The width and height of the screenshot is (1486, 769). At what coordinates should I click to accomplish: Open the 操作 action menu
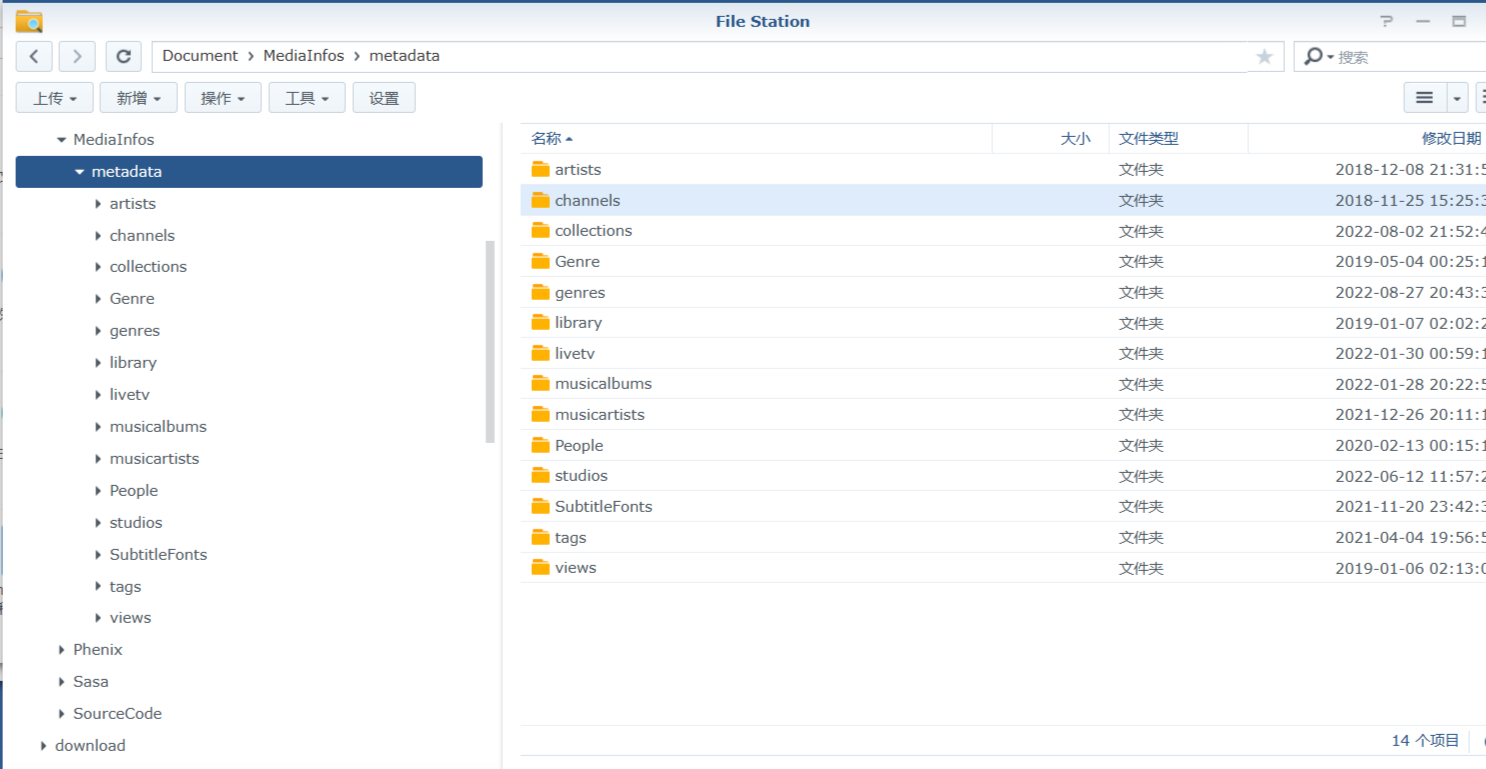[223, 98]
